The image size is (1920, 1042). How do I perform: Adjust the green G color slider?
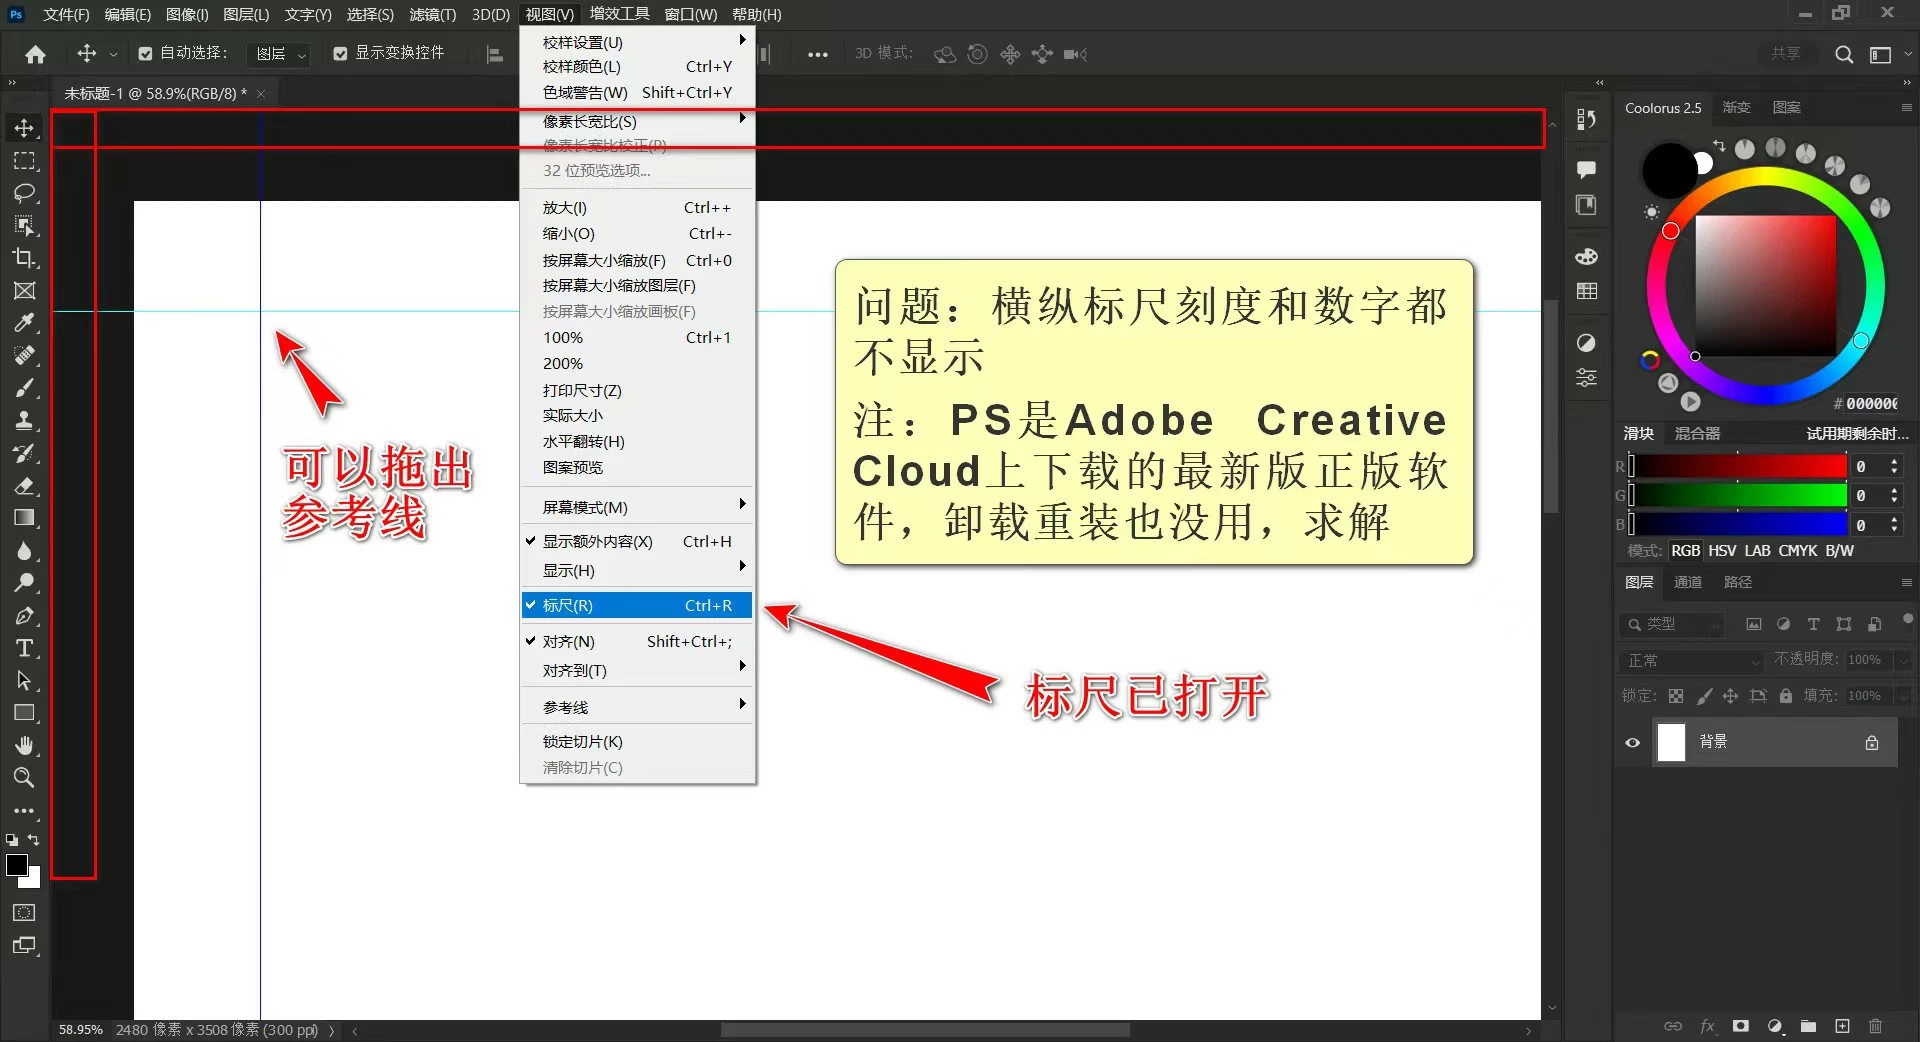coord(1738,495)
